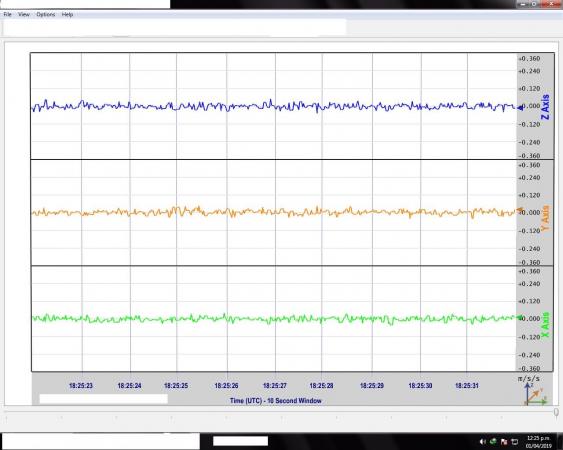Click the Y Axis label

coord(545,218)
